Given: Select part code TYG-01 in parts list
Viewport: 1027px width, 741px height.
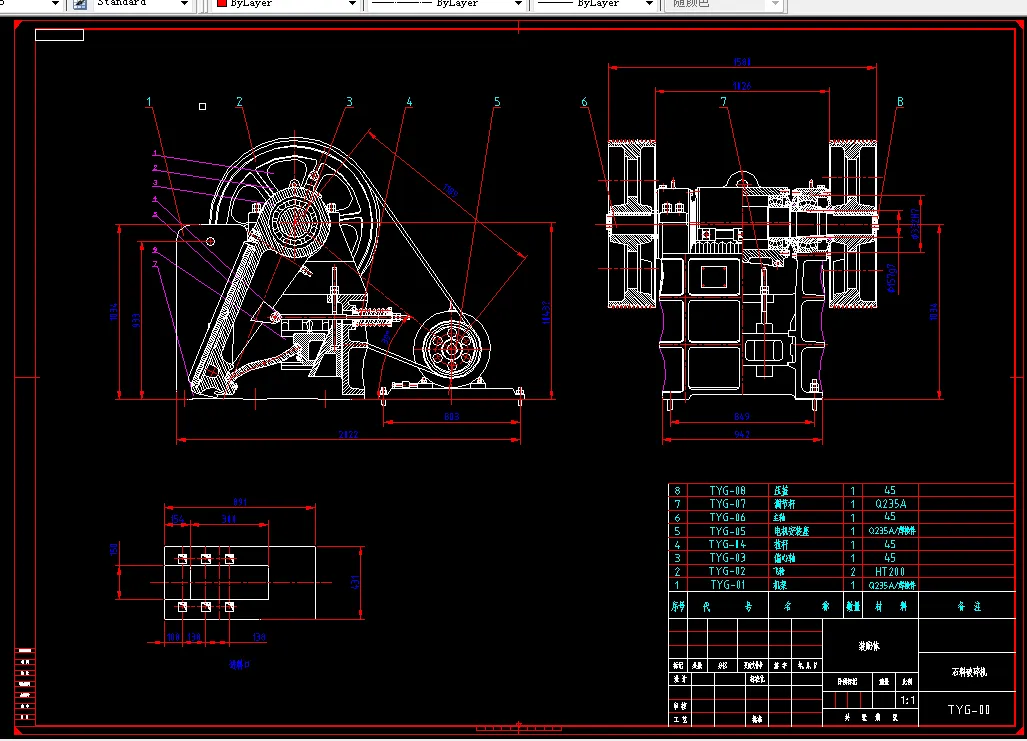Looking at the screenshot, I should pyautogui.click(x=728, y=585).
